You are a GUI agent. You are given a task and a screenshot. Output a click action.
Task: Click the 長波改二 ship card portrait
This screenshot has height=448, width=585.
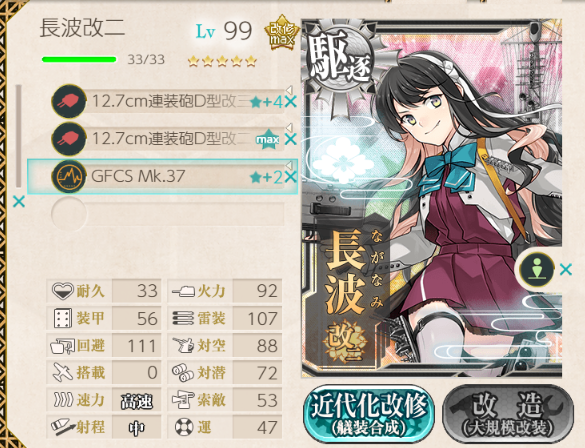[x=432, y=198]
